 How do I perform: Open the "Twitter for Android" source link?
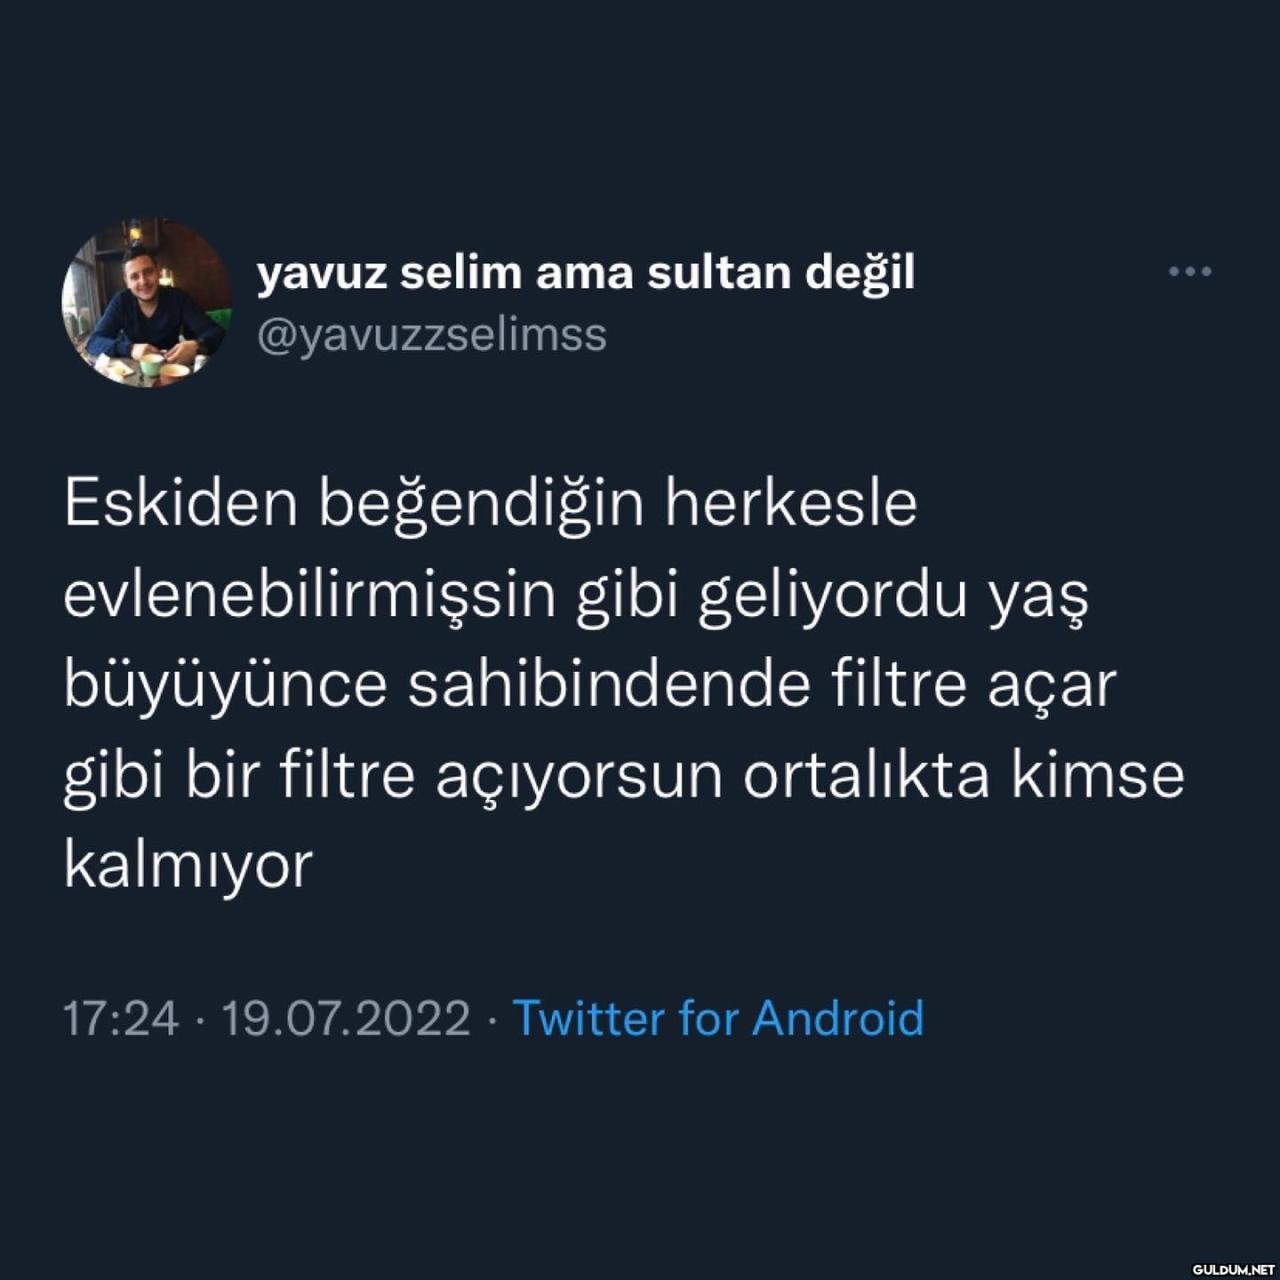[x=718, y=1018]
